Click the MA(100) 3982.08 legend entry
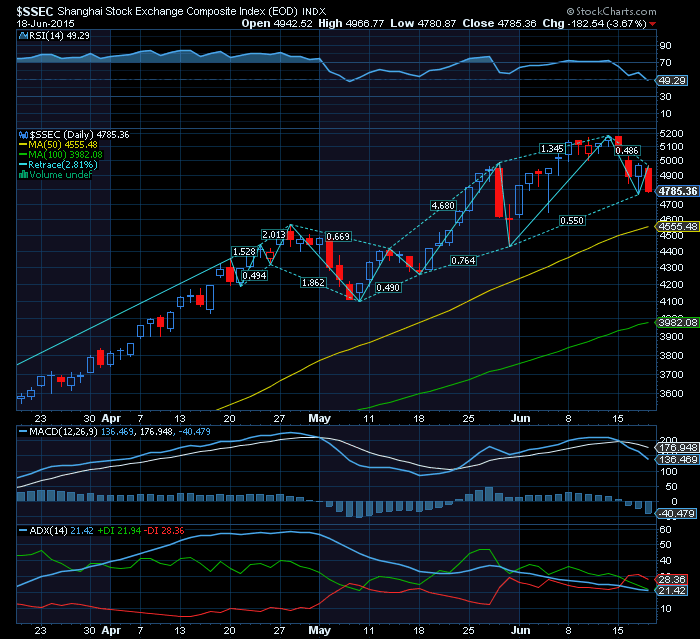 coord(61,155)
